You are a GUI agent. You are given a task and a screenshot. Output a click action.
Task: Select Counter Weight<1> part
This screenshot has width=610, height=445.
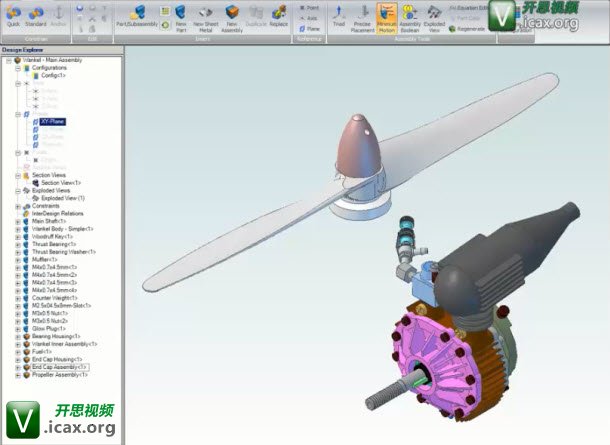coord(55,298)
